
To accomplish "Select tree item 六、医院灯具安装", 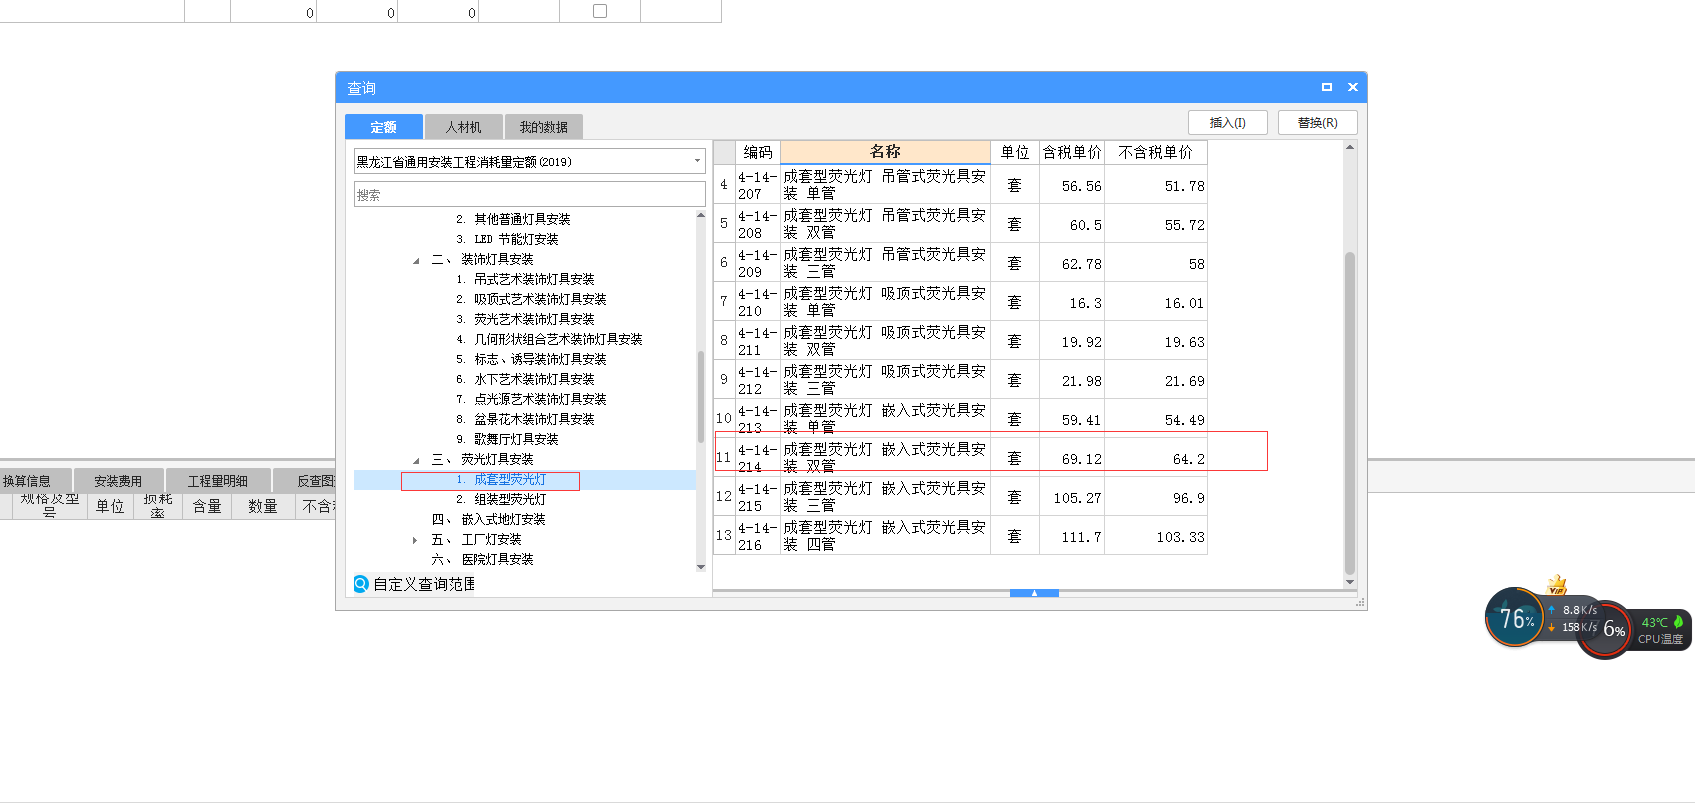I will point(483,559).
